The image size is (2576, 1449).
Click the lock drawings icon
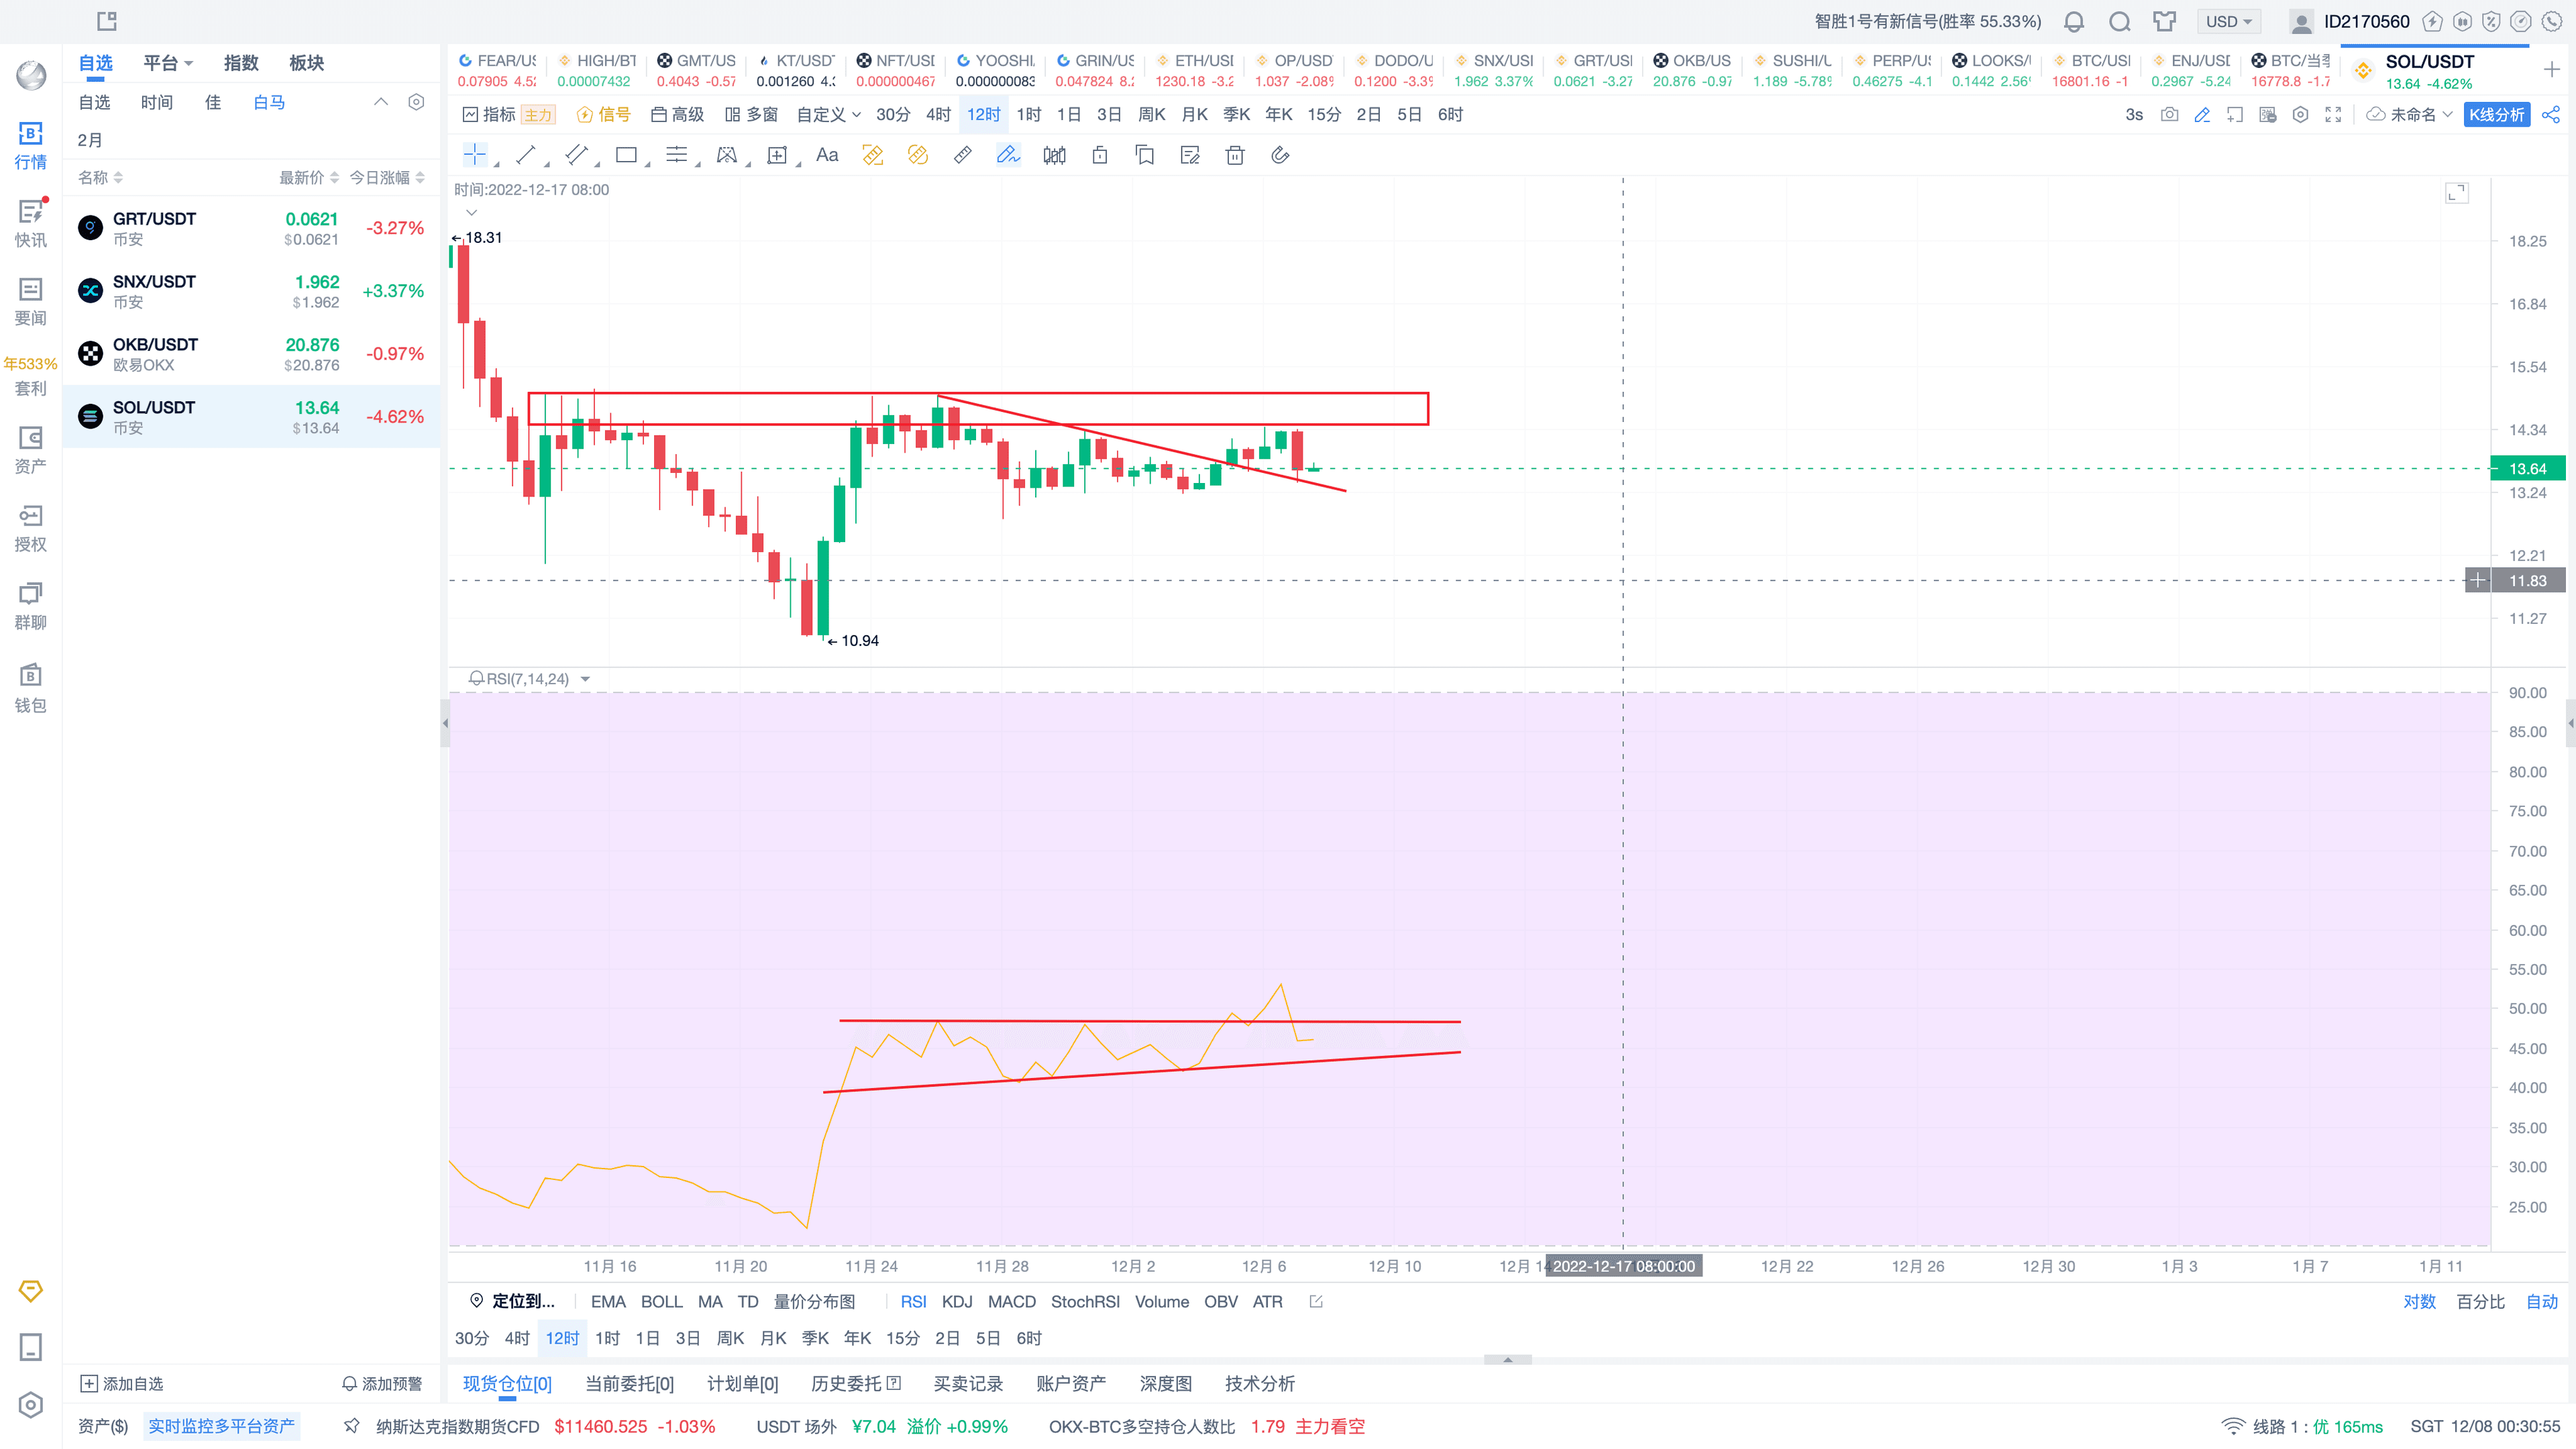[x=1100, y=155]
